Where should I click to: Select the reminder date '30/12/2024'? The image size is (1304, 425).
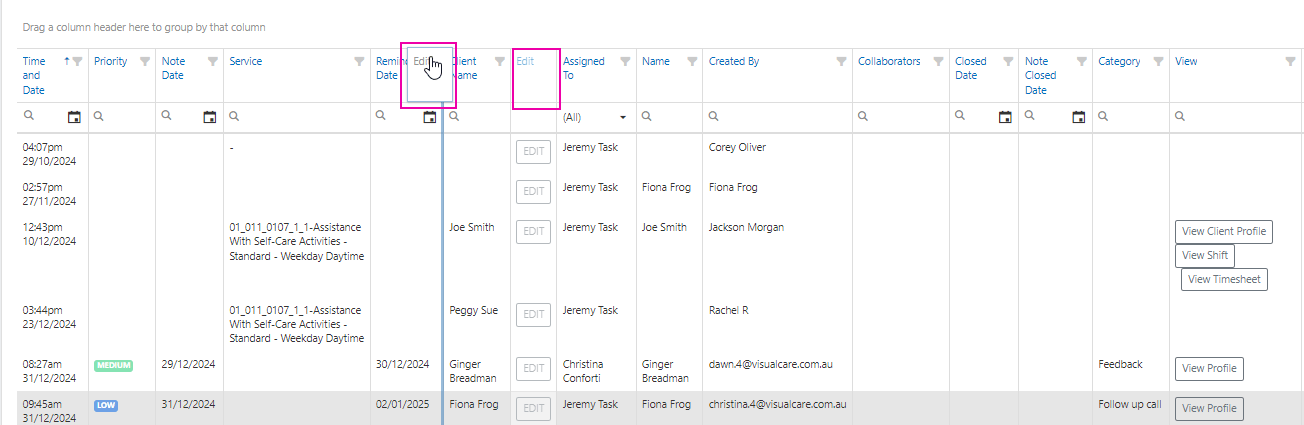point(403,364)
